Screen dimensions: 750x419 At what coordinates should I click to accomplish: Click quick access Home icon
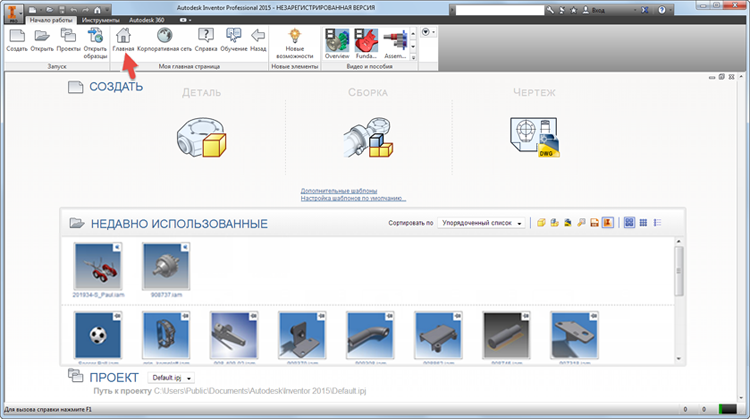[98, 10]
